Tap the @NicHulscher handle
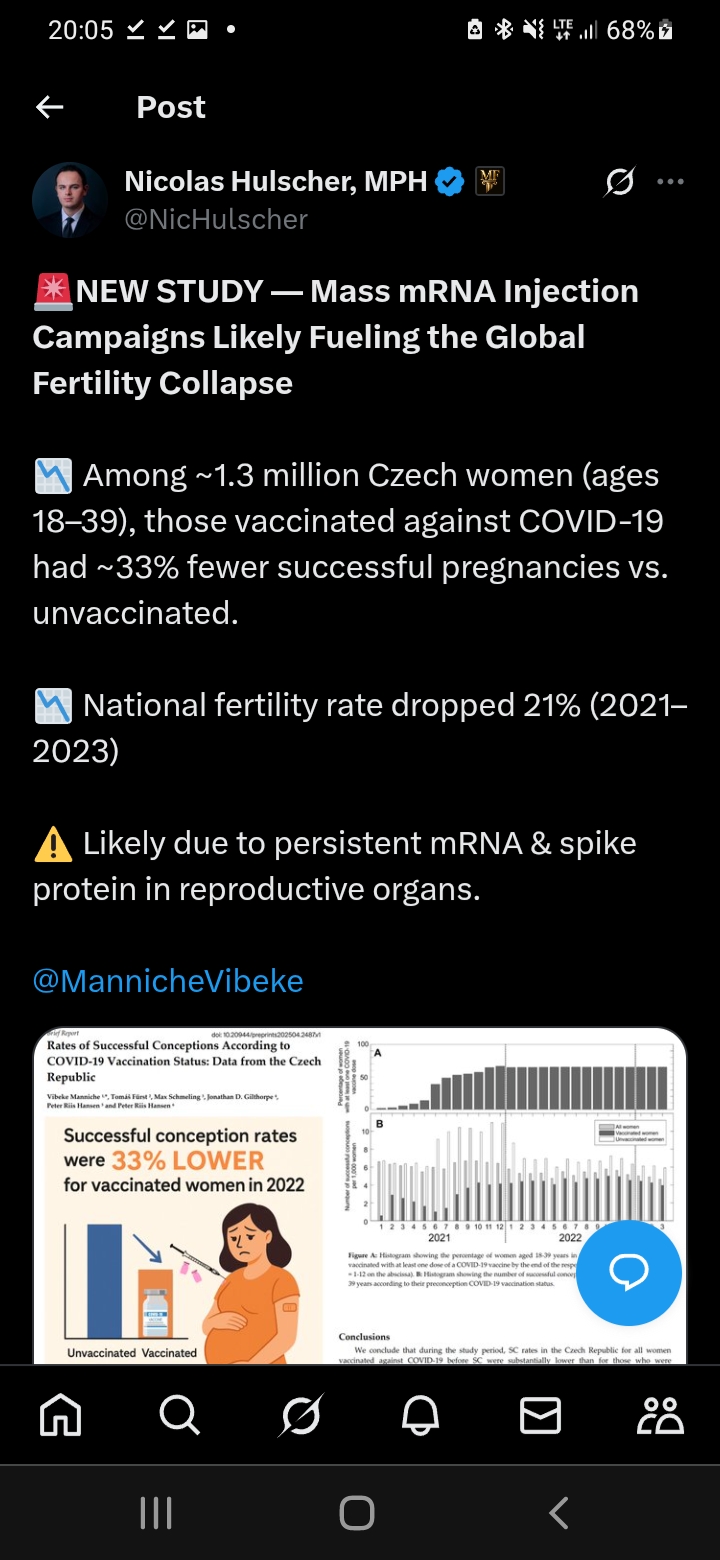The image size is (720, 1560). (216, 219)
